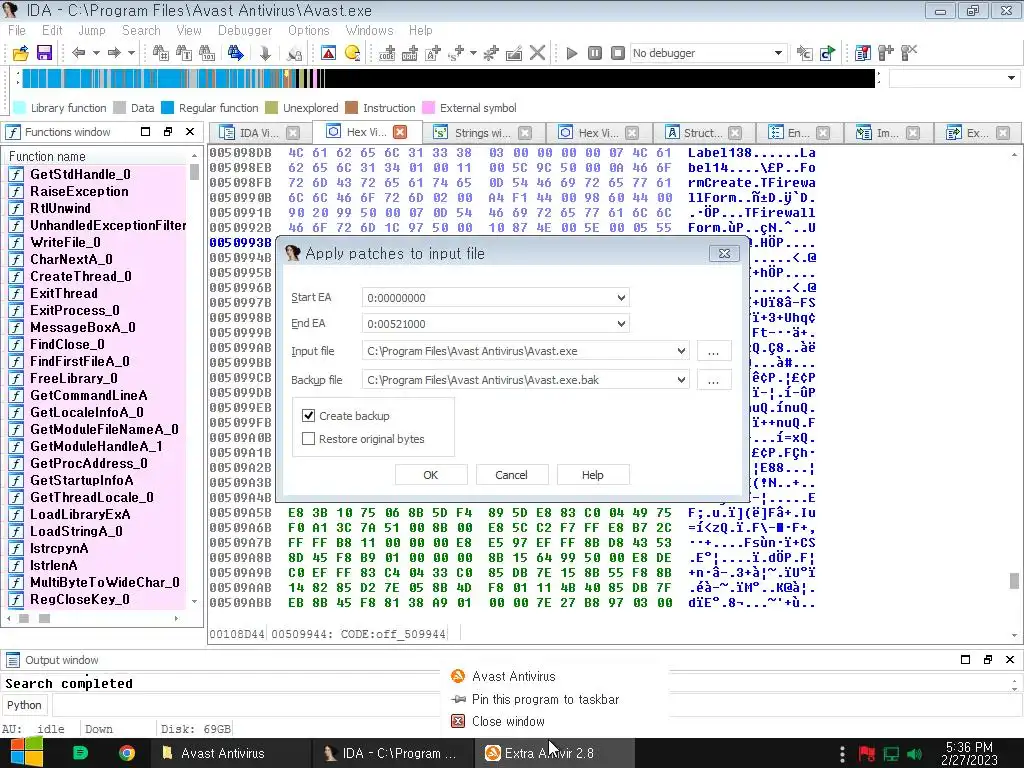Open the Debugger menu
Image resolution: width=1024 pixels, height=768 pixels.
click(245, 31)
